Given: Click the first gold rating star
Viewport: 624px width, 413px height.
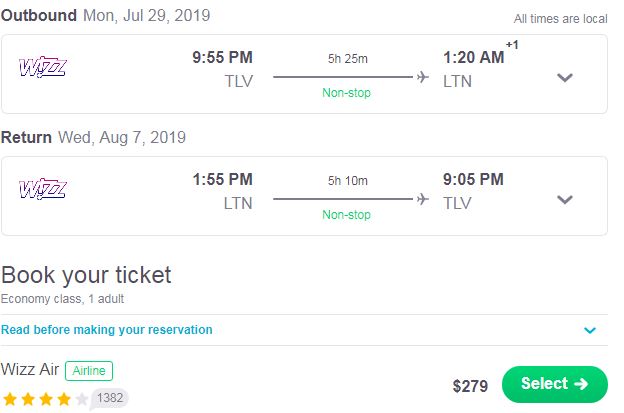Looking at the screenshot, I should (10, 399).
